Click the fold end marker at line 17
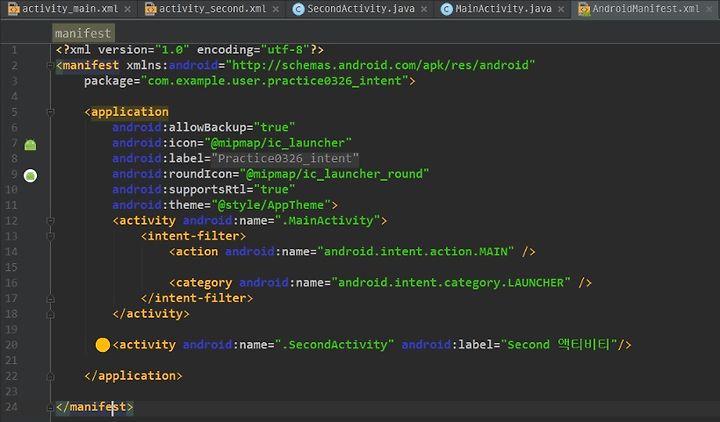The image size is (720, 422). (x=51, y=299)
